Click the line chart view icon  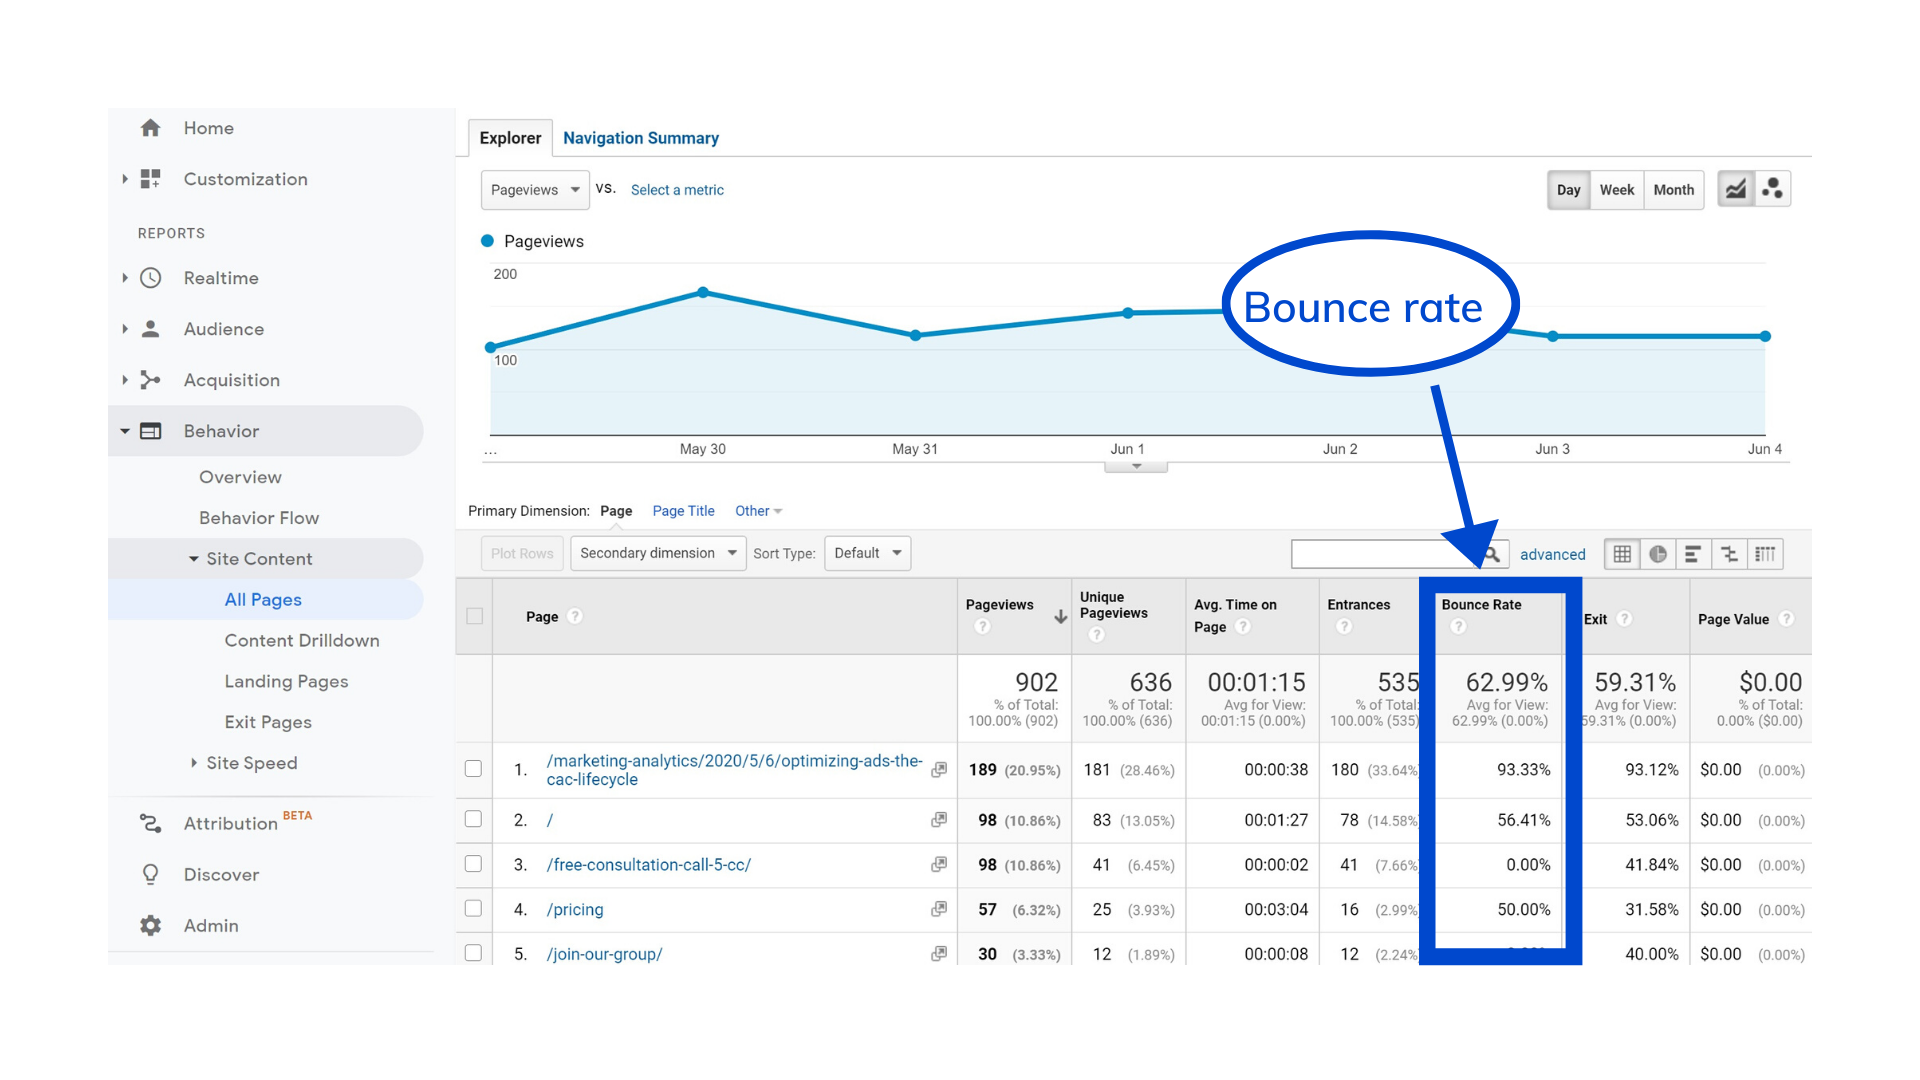pos(1736,189)
